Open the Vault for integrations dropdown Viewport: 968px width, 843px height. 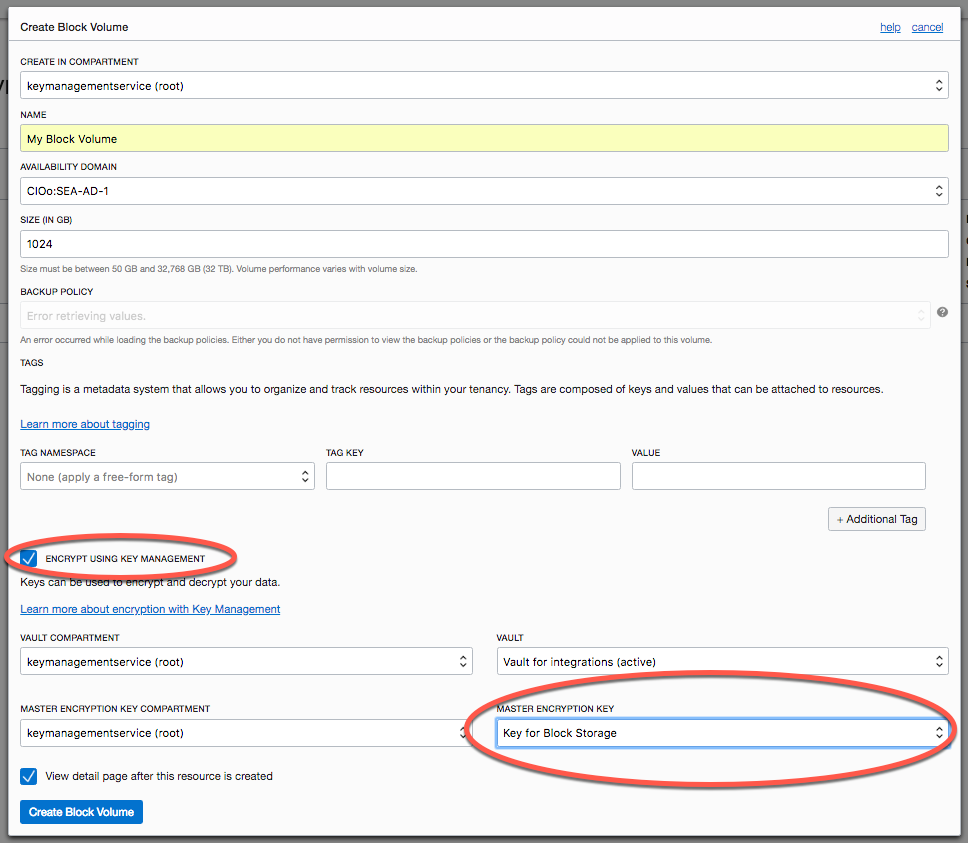722,662
